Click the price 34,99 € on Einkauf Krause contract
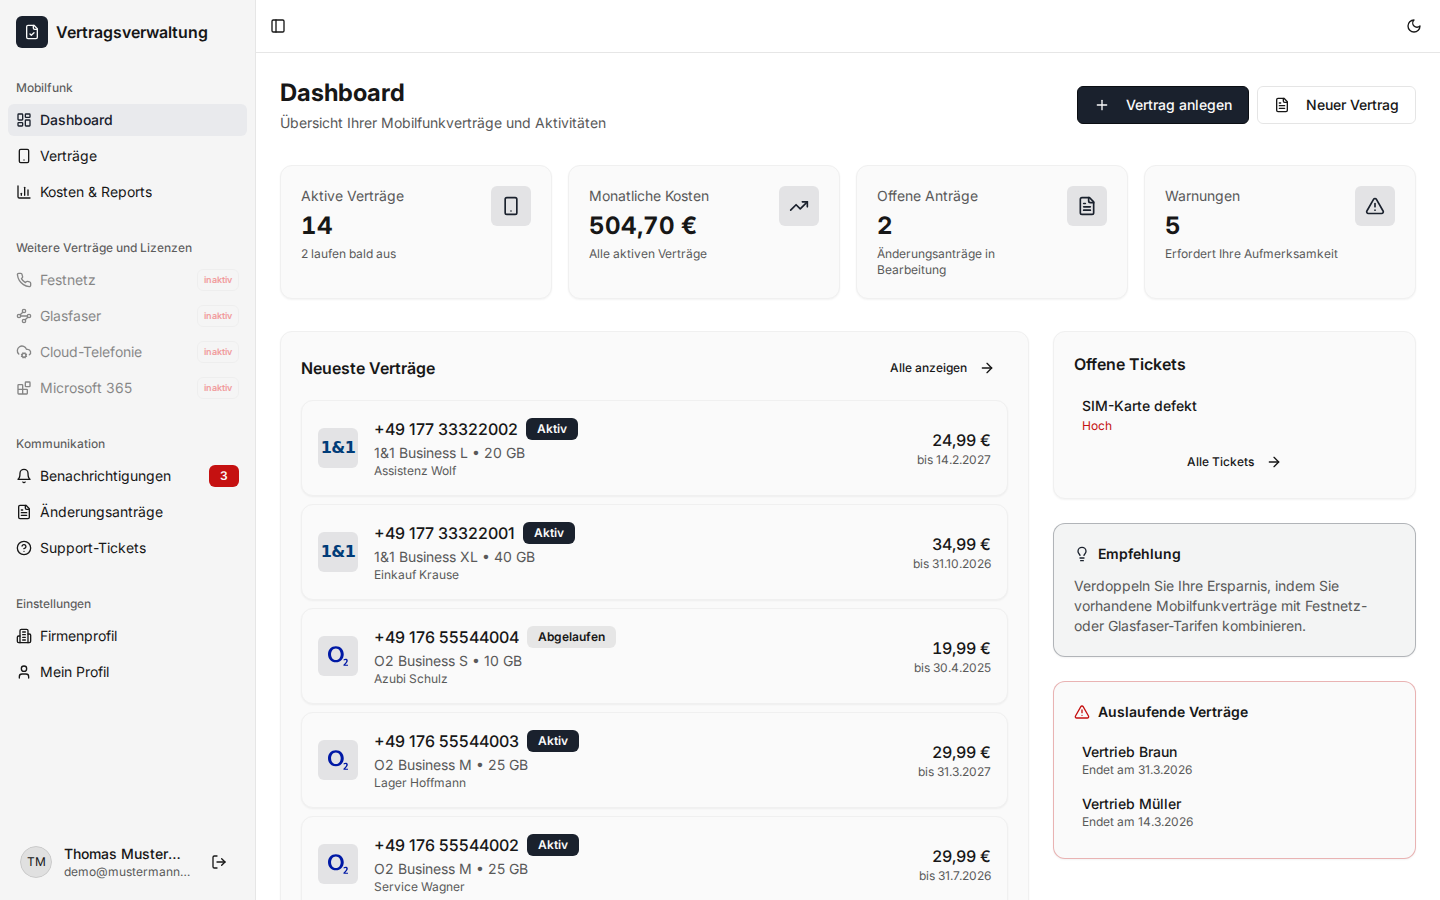Image resolution: width=1440 pixels, height=900 pixels. tap(961, 544)
